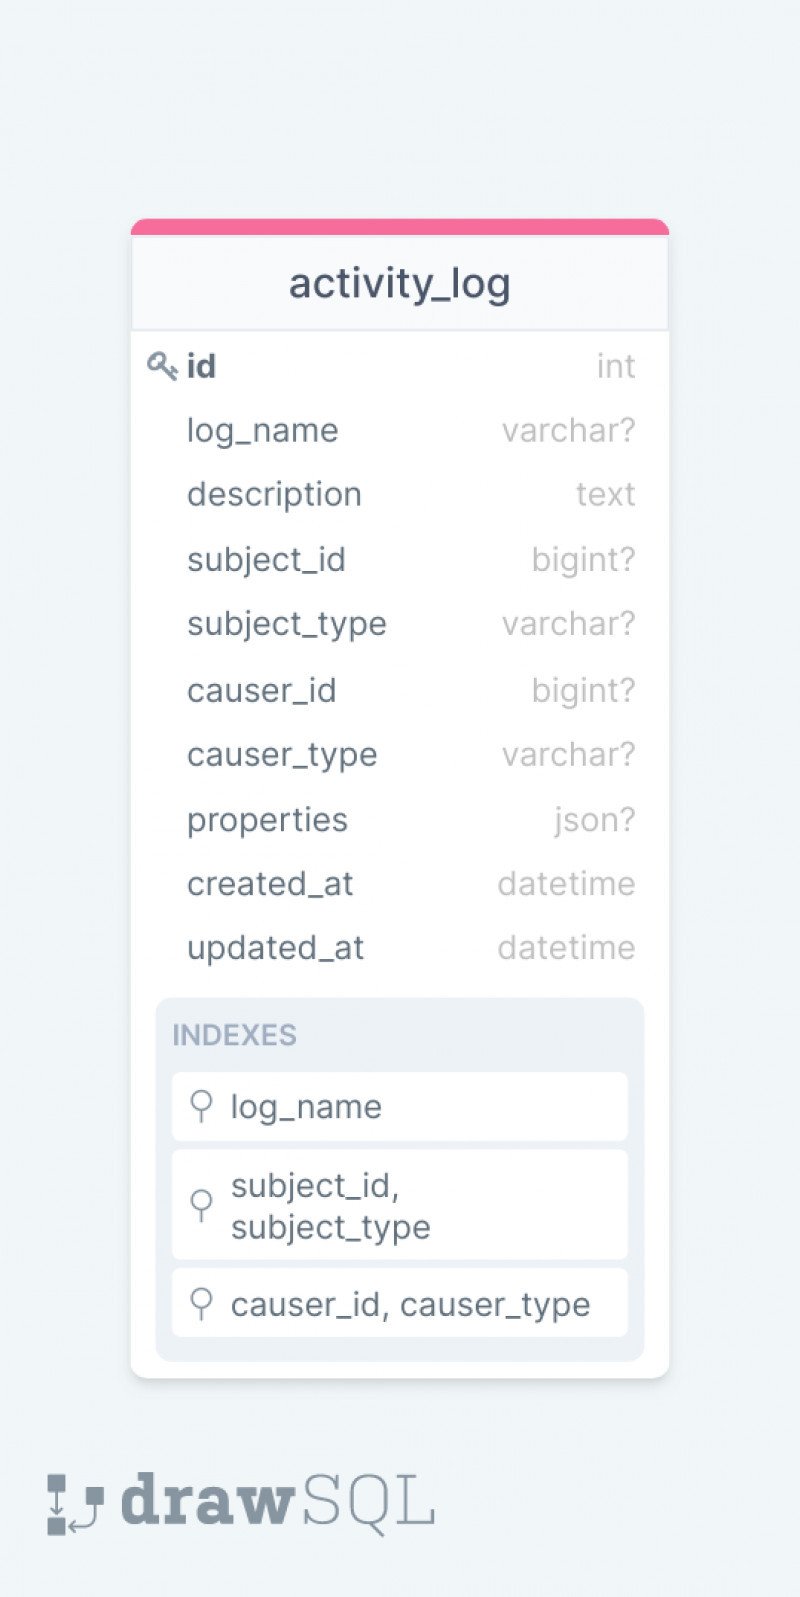
Task: Select the causer_id, causer_type index entry
Action: [400, 1304]
